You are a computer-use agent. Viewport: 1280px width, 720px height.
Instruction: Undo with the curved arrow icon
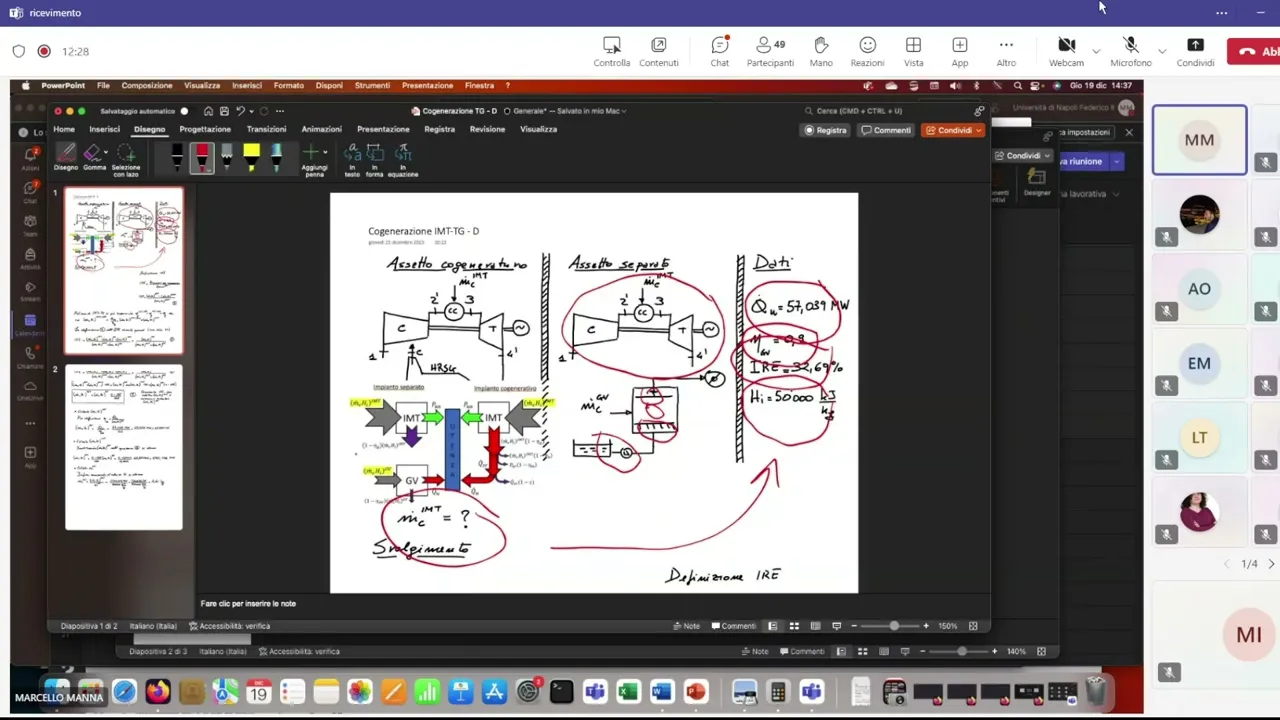click(240, 111)
